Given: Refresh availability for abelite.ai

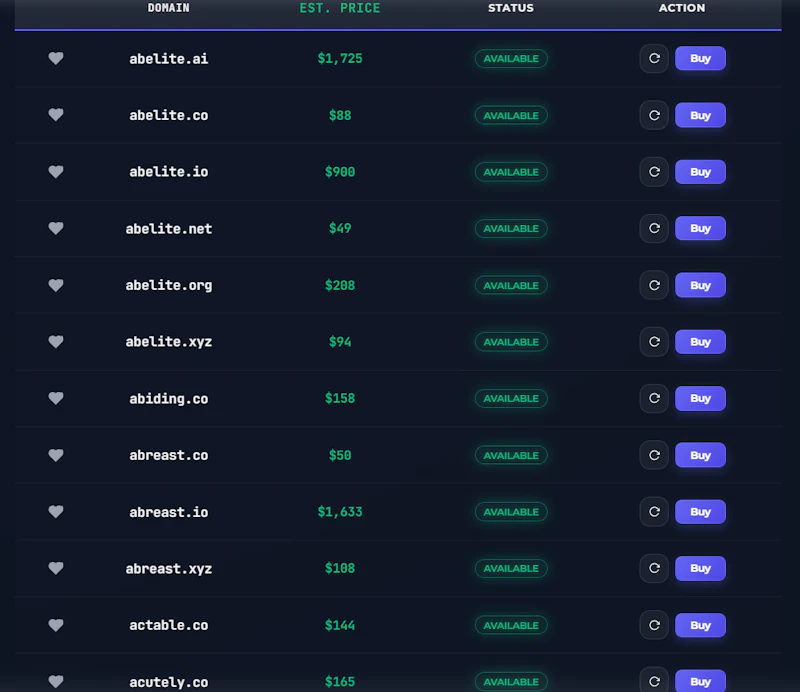Looking at the screenshot, I should pos(654,58).
